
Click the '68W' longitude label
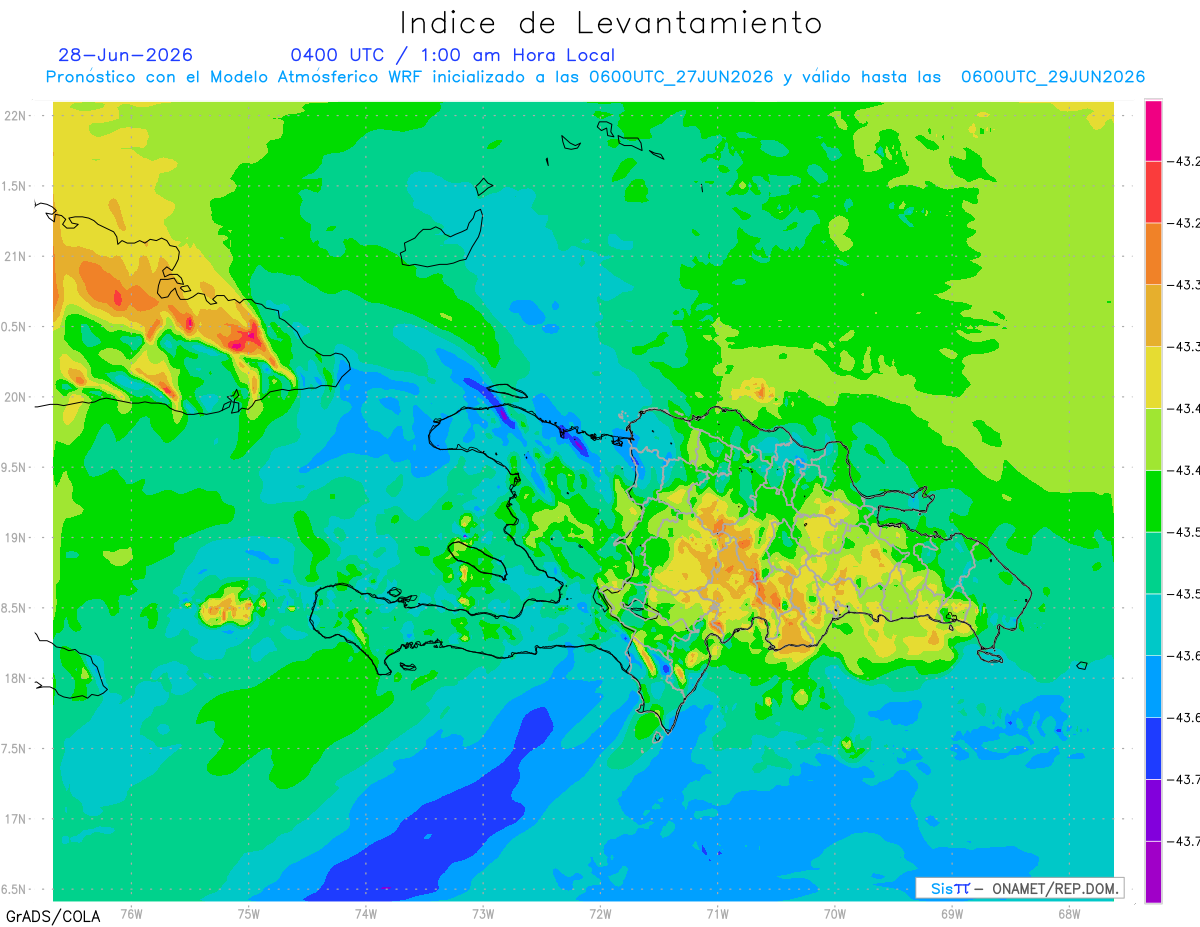1069,914
